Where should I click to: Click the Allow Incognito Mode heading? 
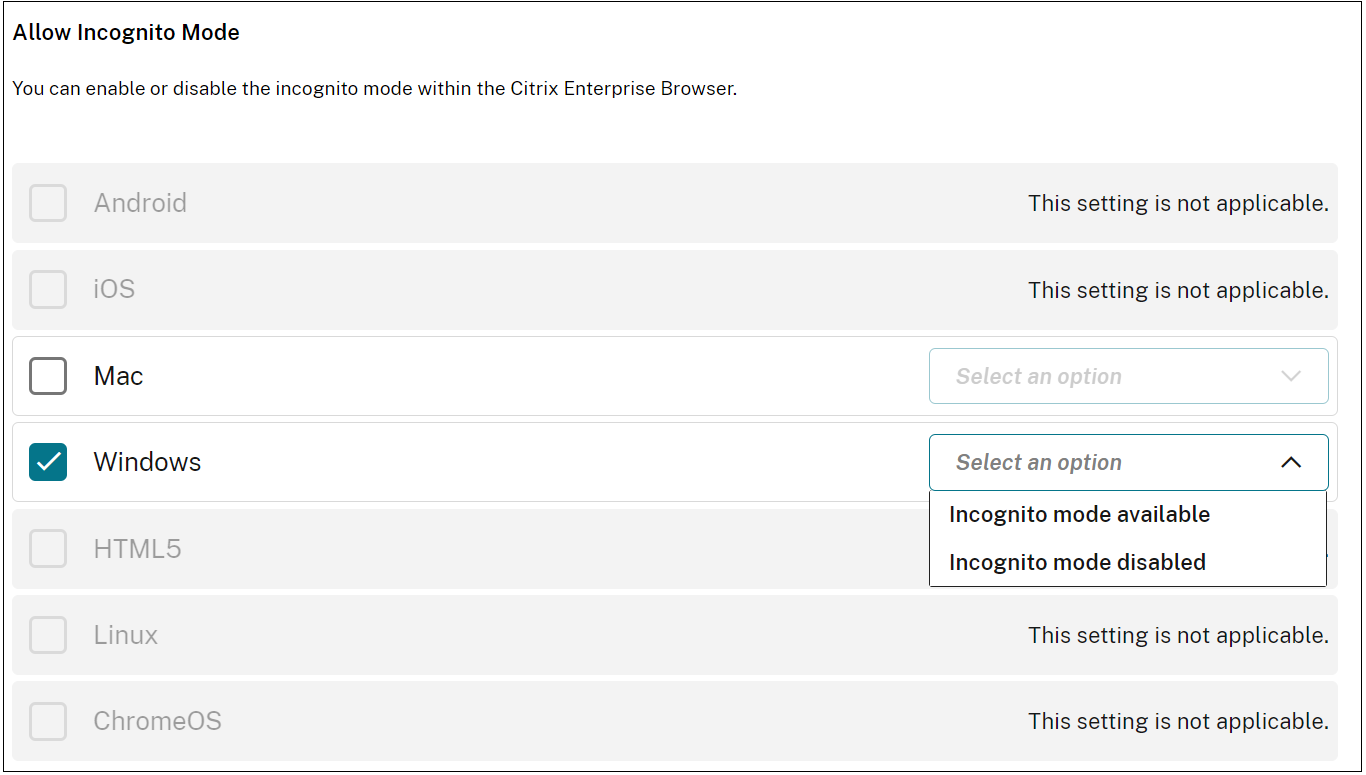pos(126,32)
